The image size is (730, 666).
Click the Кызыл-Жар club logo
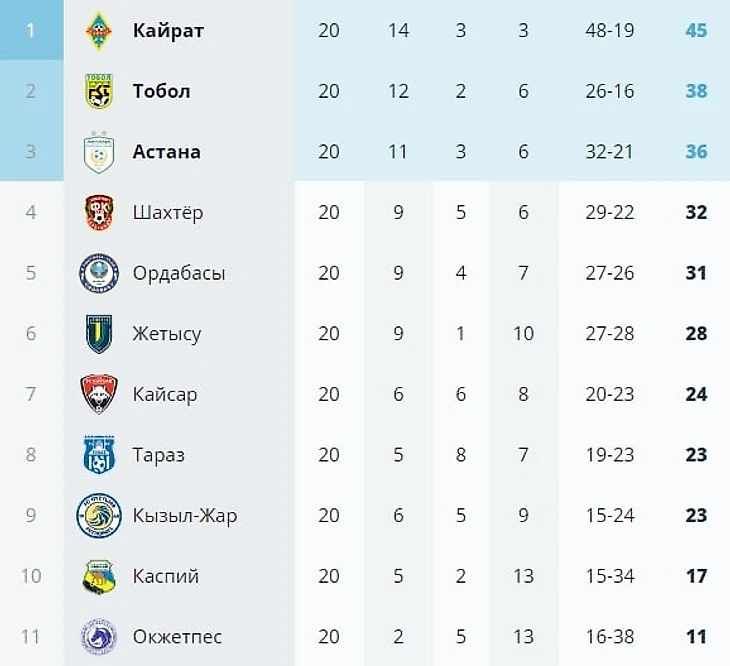(x=99, y=516)
